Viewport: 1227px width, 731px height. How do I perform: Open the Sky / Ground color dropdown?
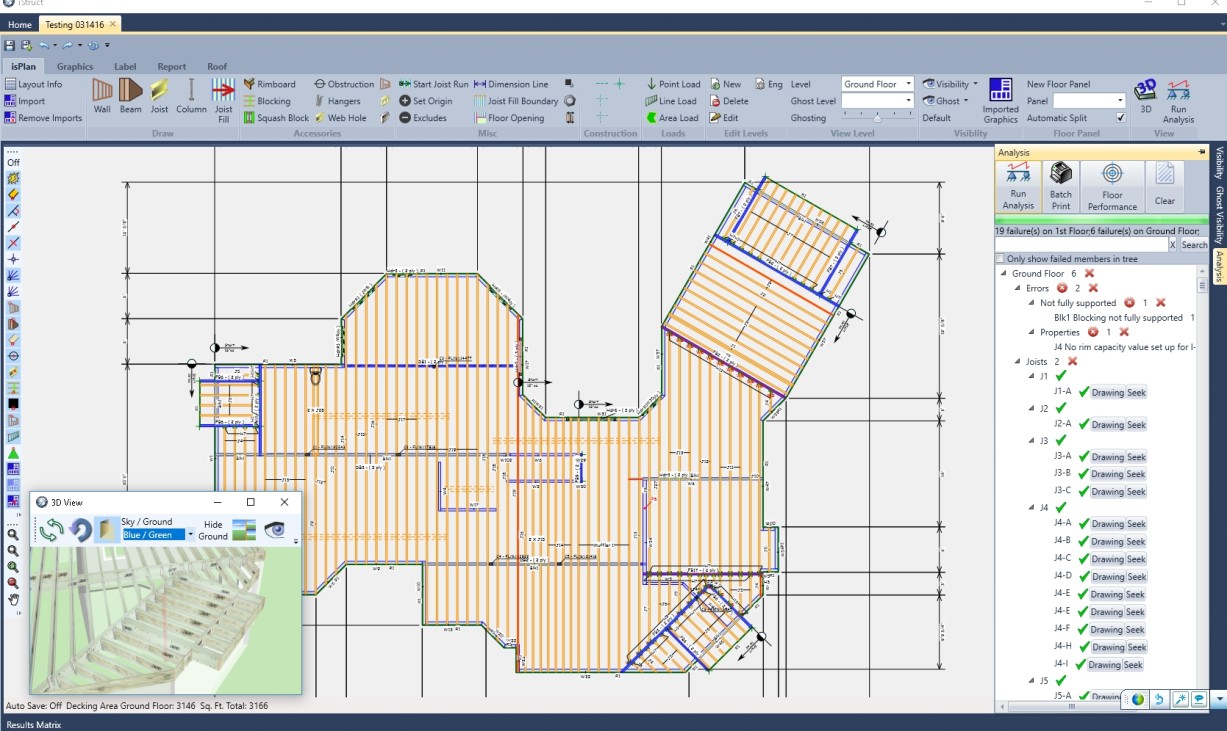(190, 535)
